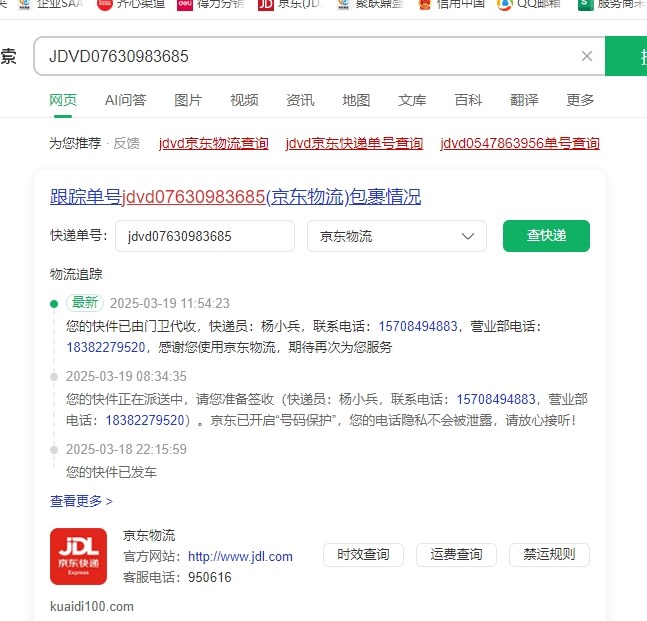Click the 反馈 feedback link
This screenshot has width=647, height=621.
(127, 143)
